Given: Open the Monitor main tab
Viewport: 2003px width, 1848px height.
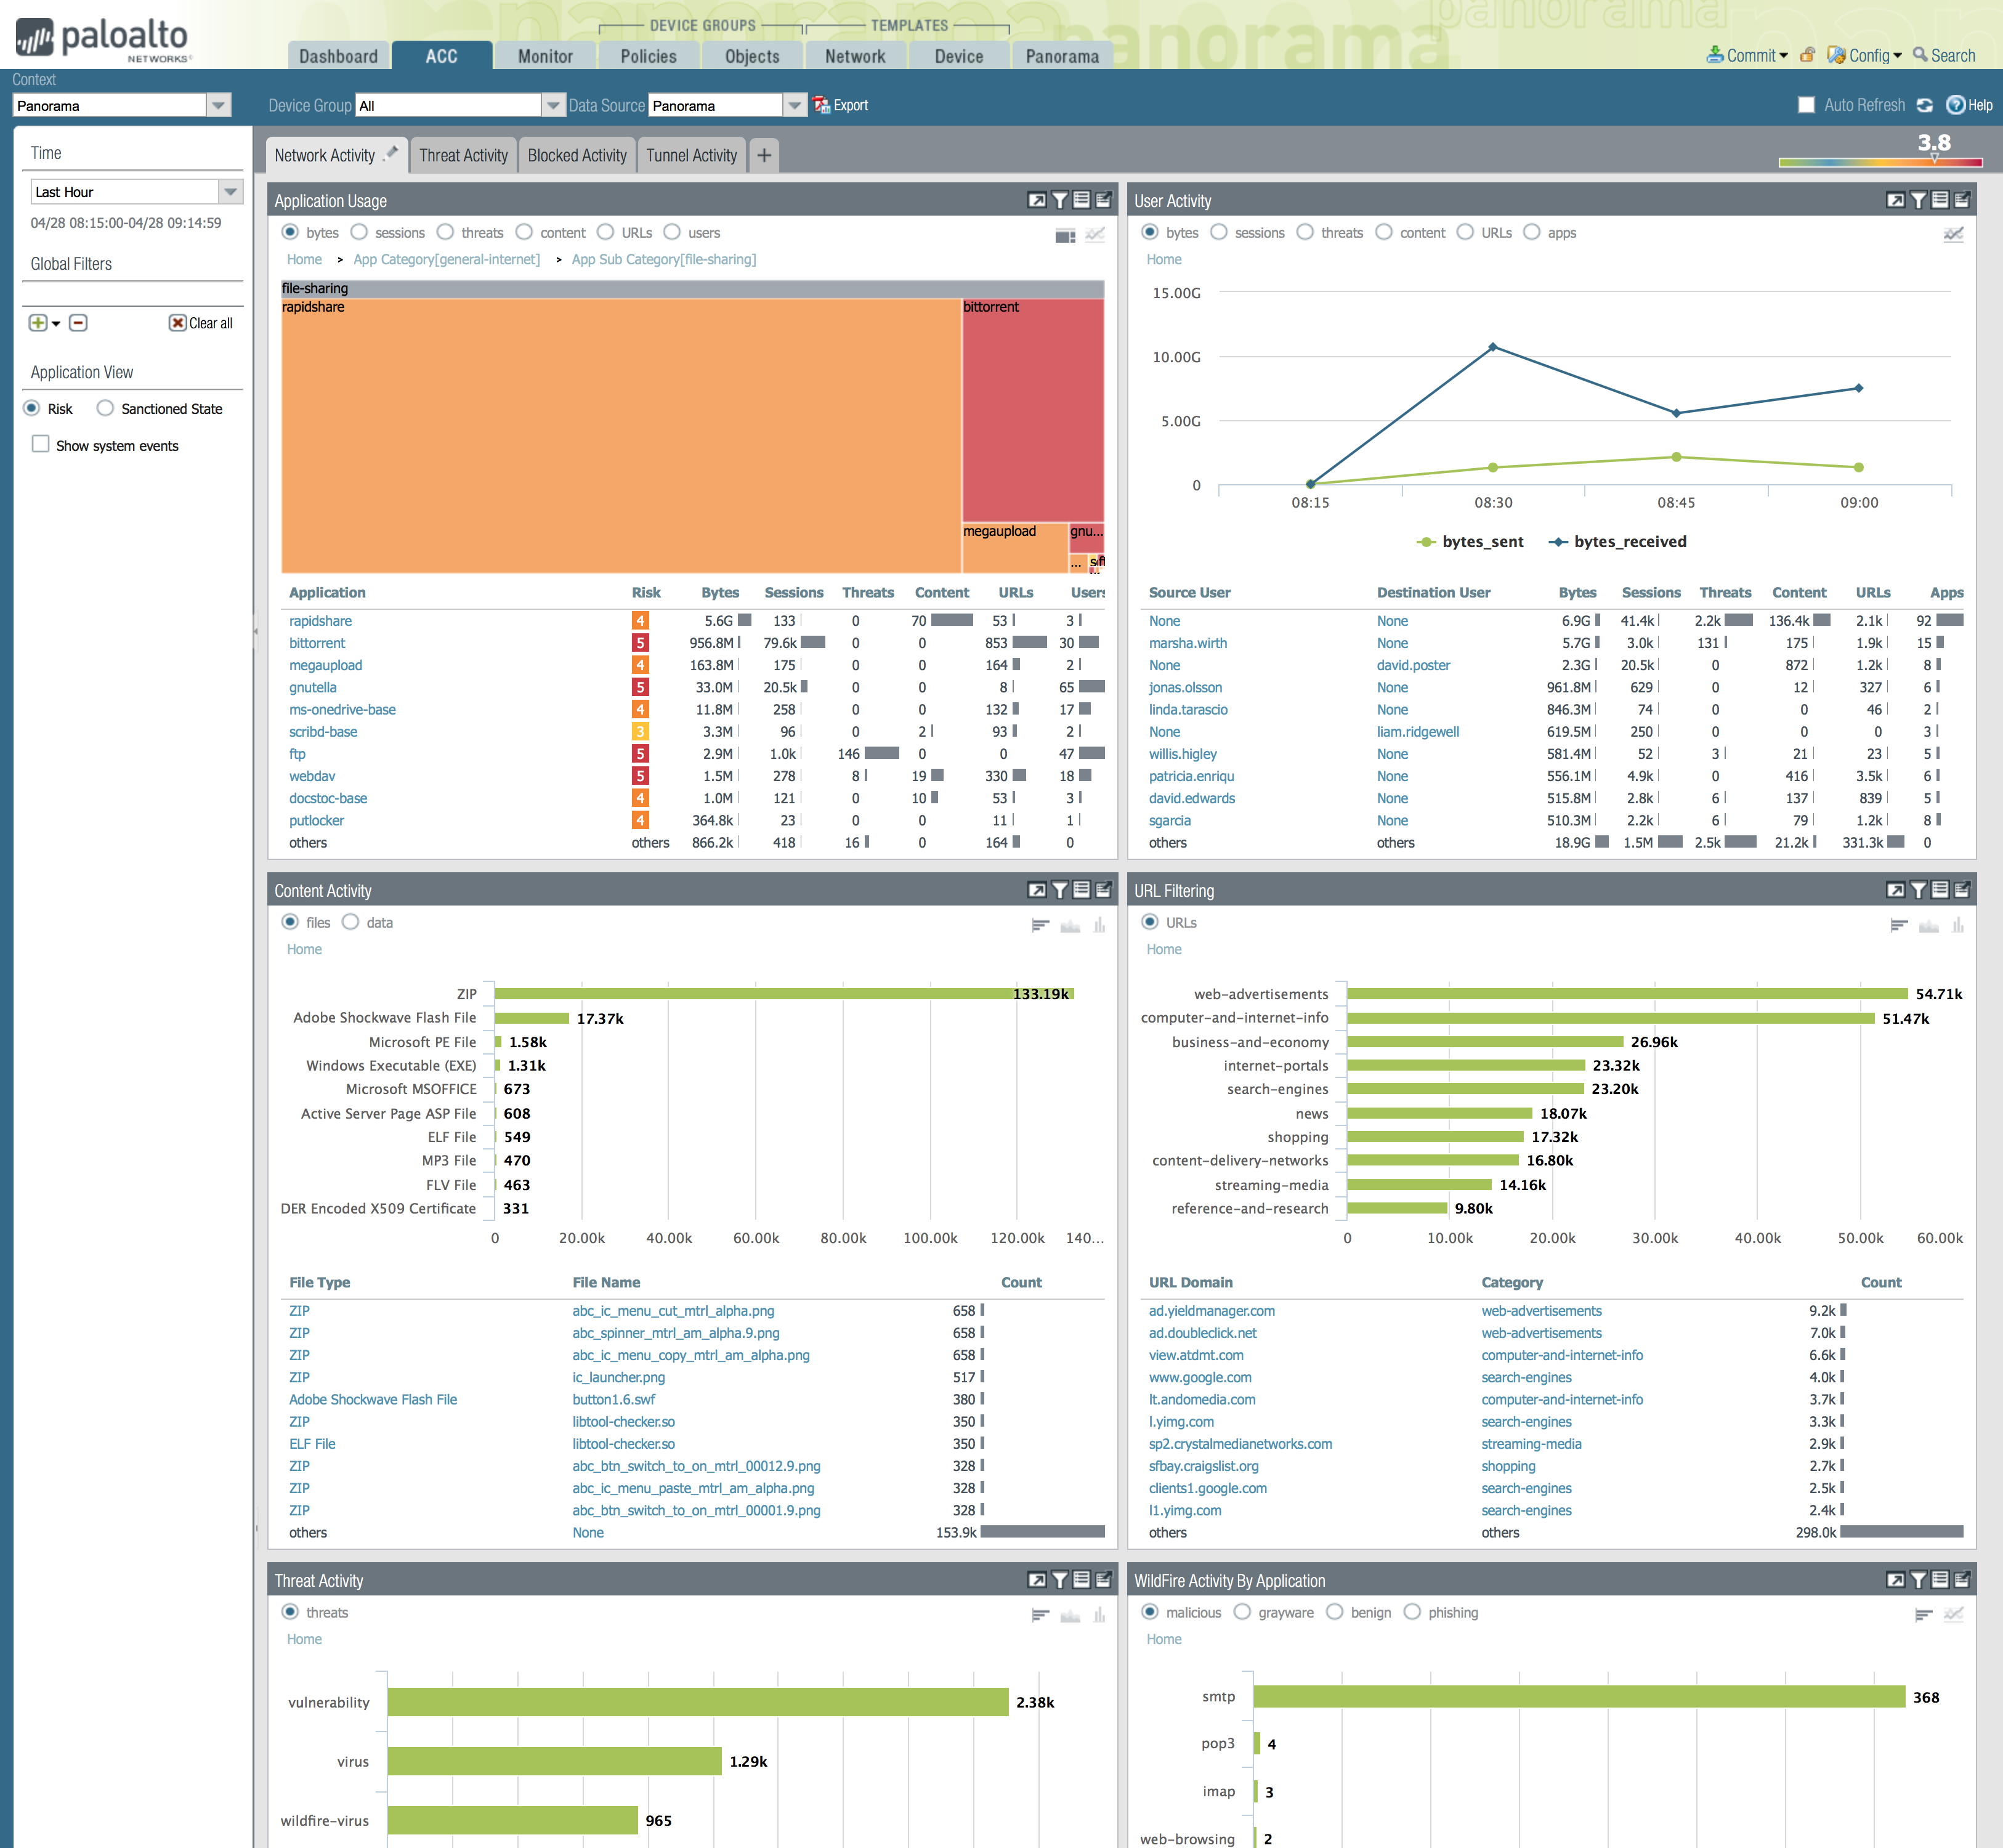Looking at the screenshot, I should click(545, 56).
